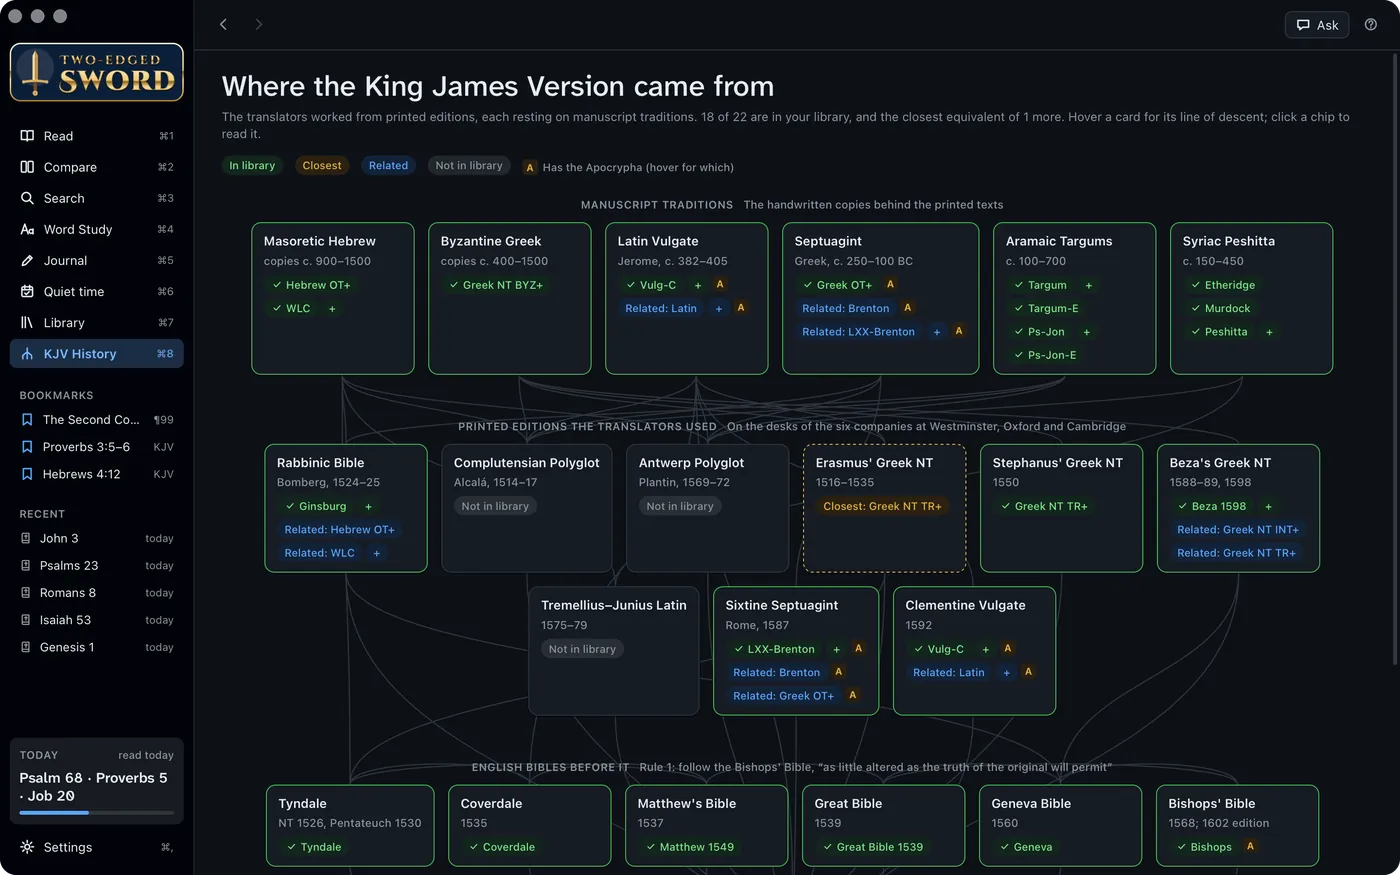
Task: Open the Etheridge chip
Action: 1223,285
